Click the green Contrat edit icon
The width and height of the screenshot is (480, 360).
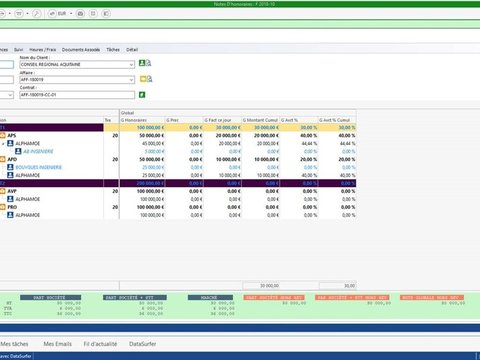pyautogui.click(x=142, y=95)
